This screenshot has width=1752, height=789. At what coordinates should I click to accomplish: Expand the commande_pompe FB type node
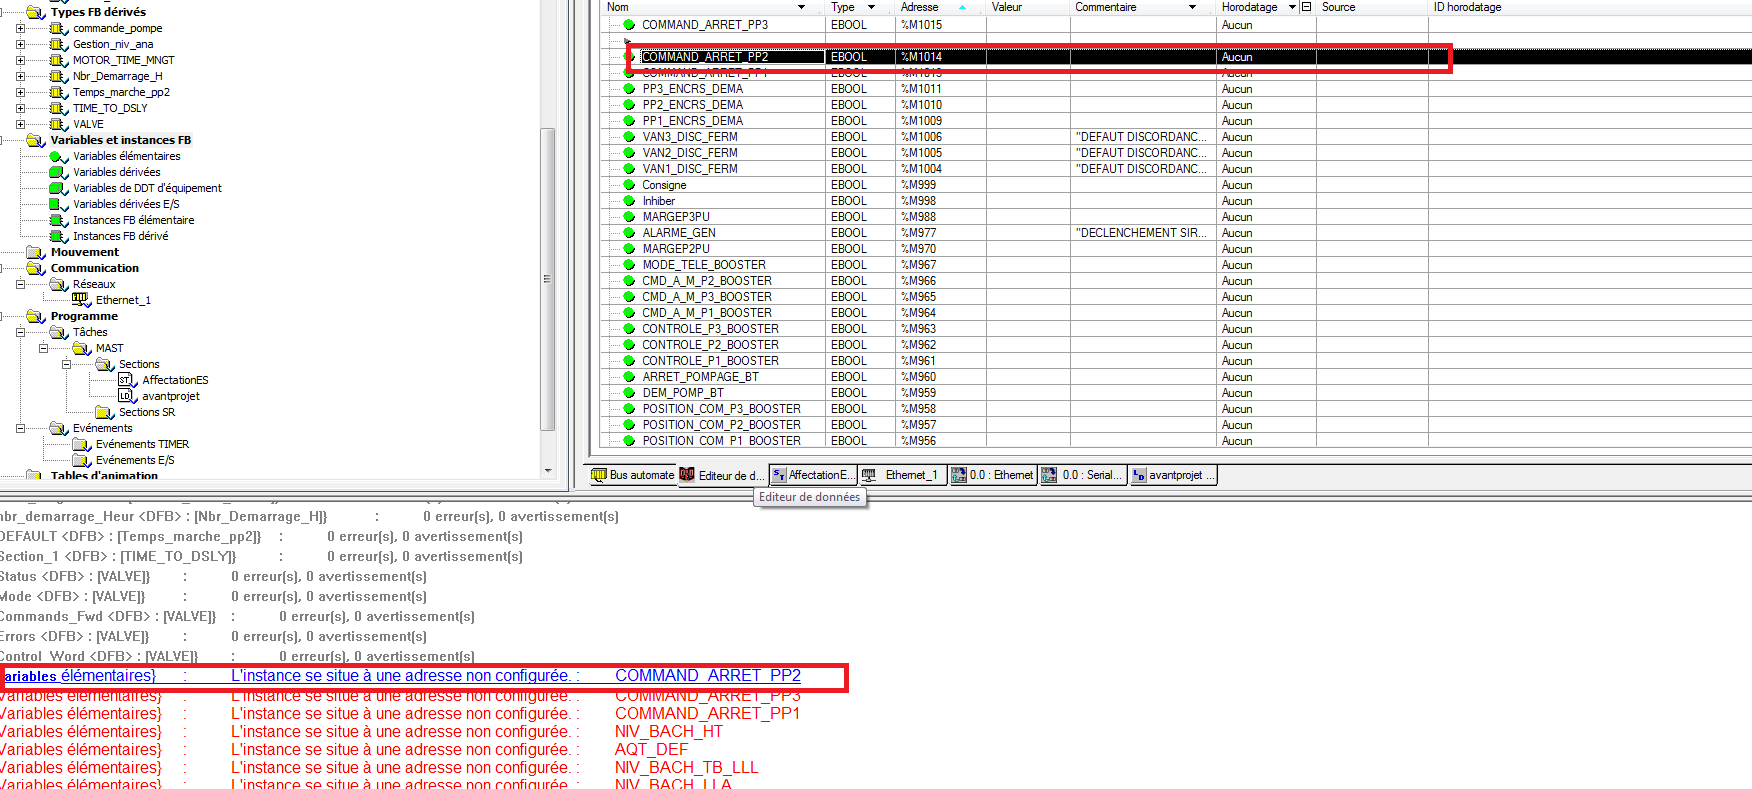click(x=20, y=28)
